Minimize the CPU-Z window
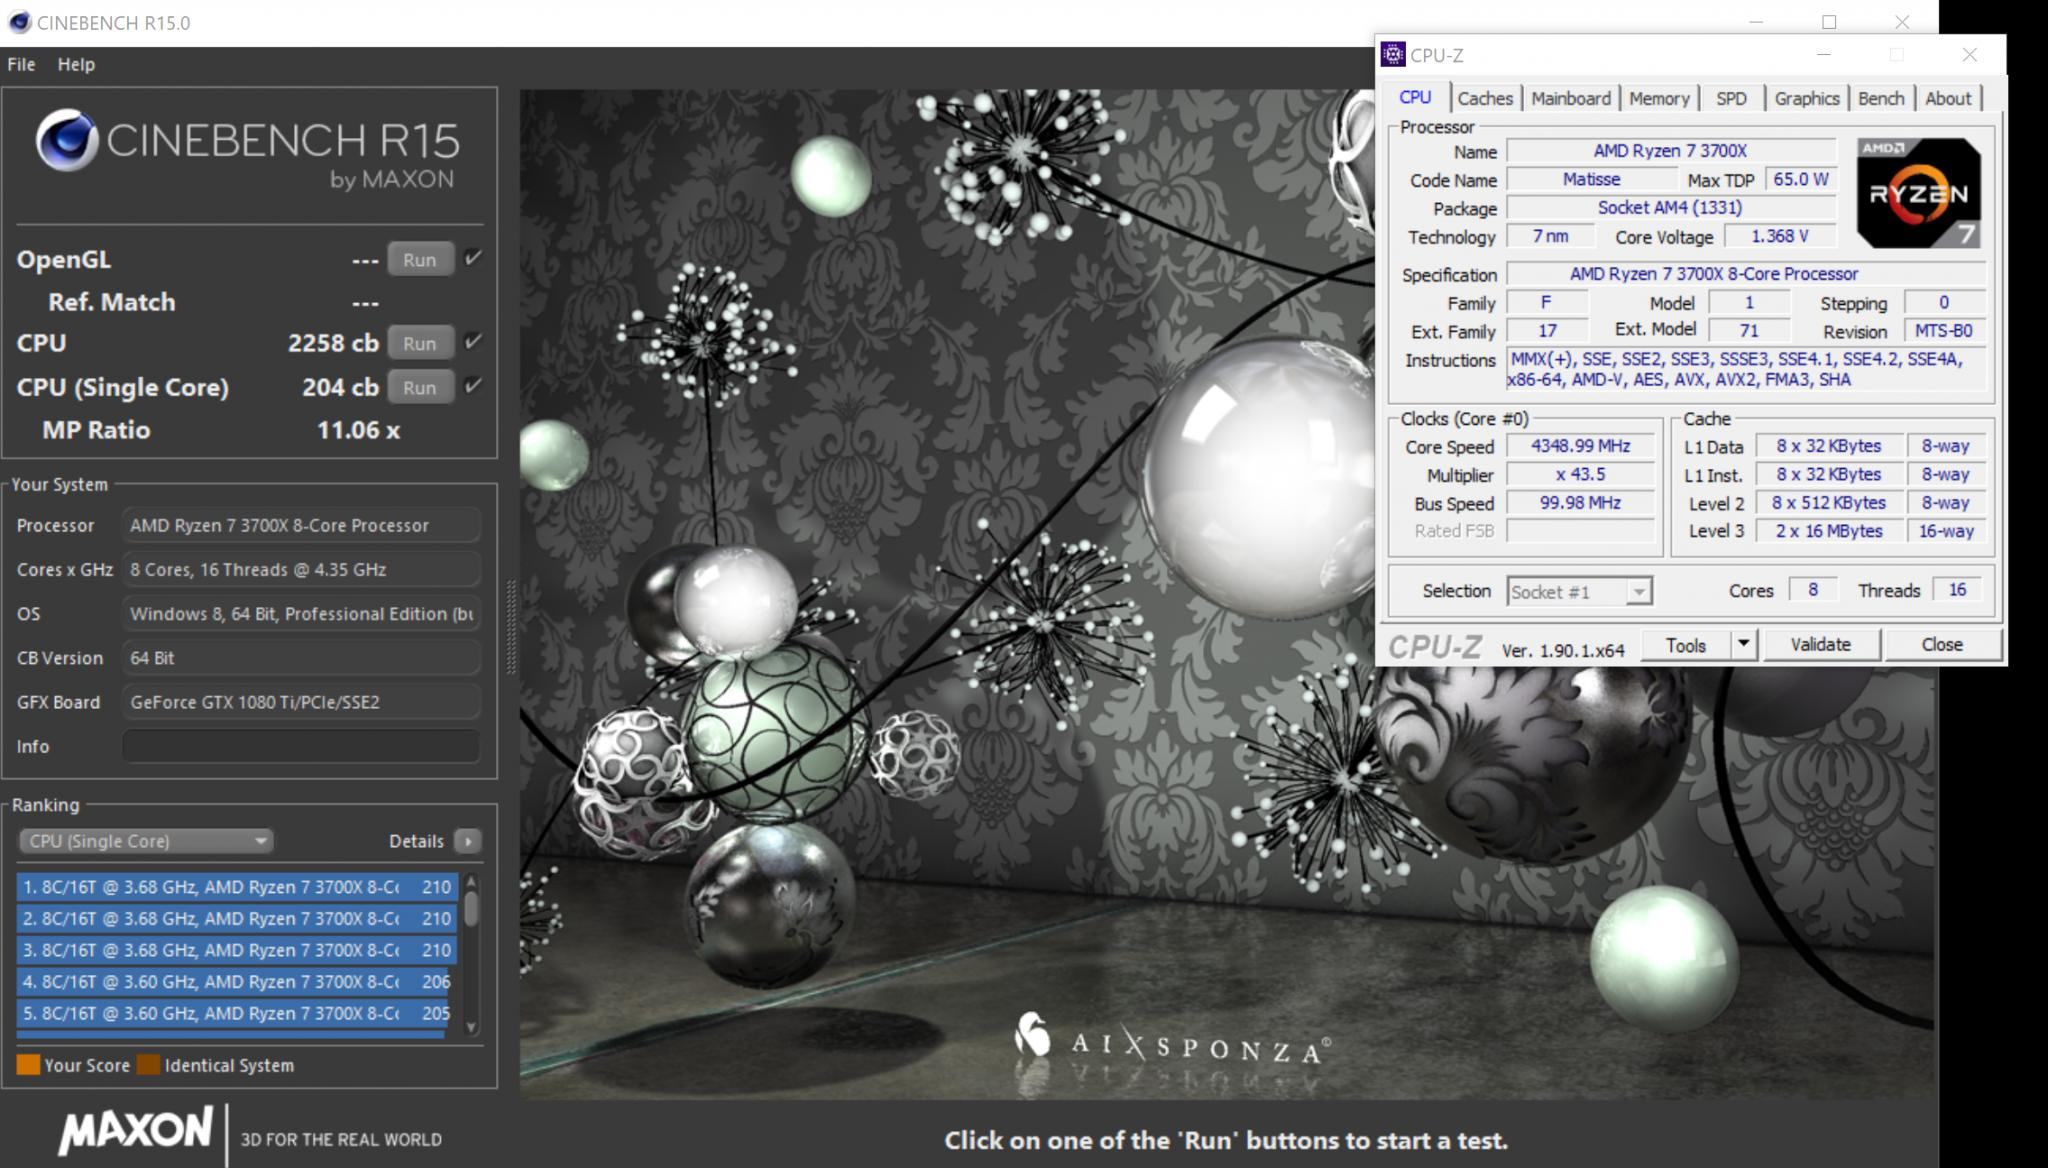The height and width of the screenshot is (1168, 2048). [x=1823, y=55]
